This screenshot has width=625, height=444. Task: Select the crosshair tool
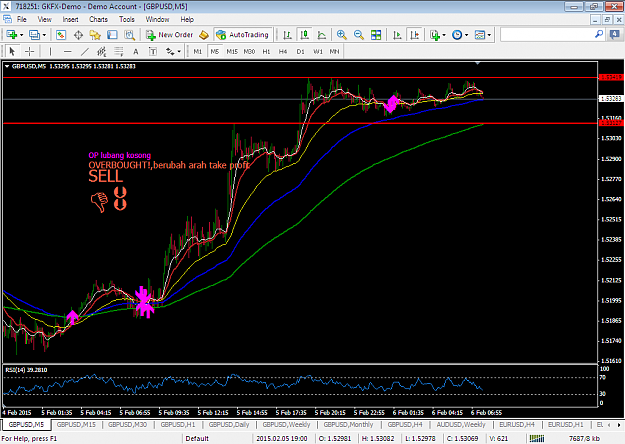pos(29,51)
